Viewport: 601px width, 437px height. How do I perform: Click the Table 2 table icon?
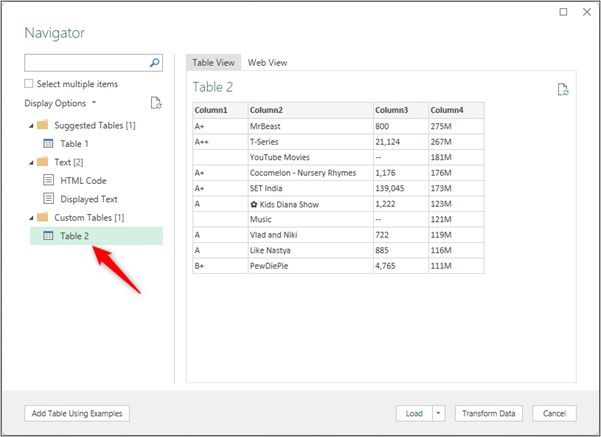(43, 236)
